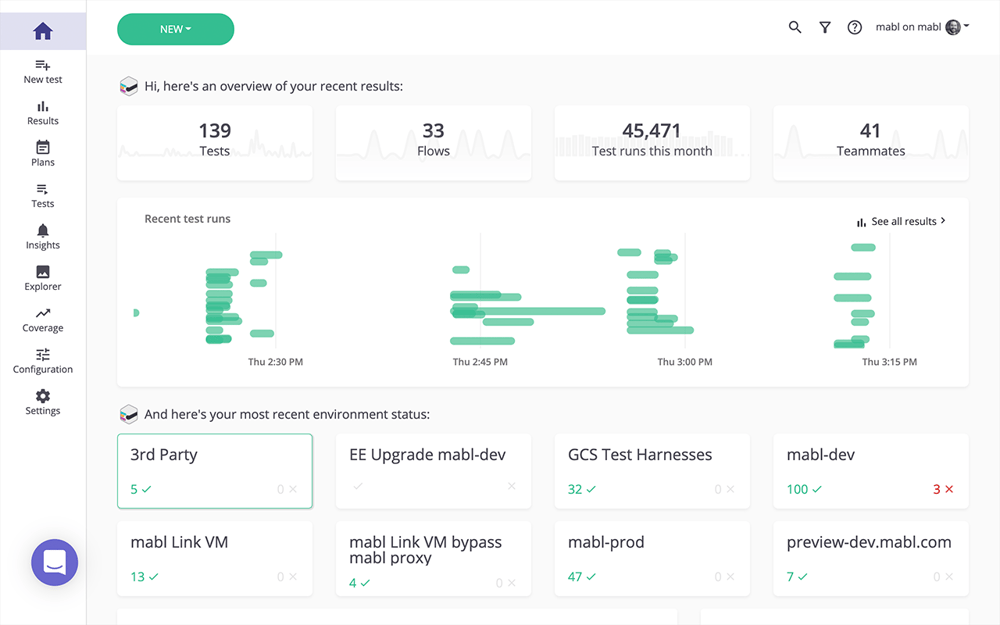Open the 139 Tests summary card
This screenshot has height=625, width=1000.
214,142
